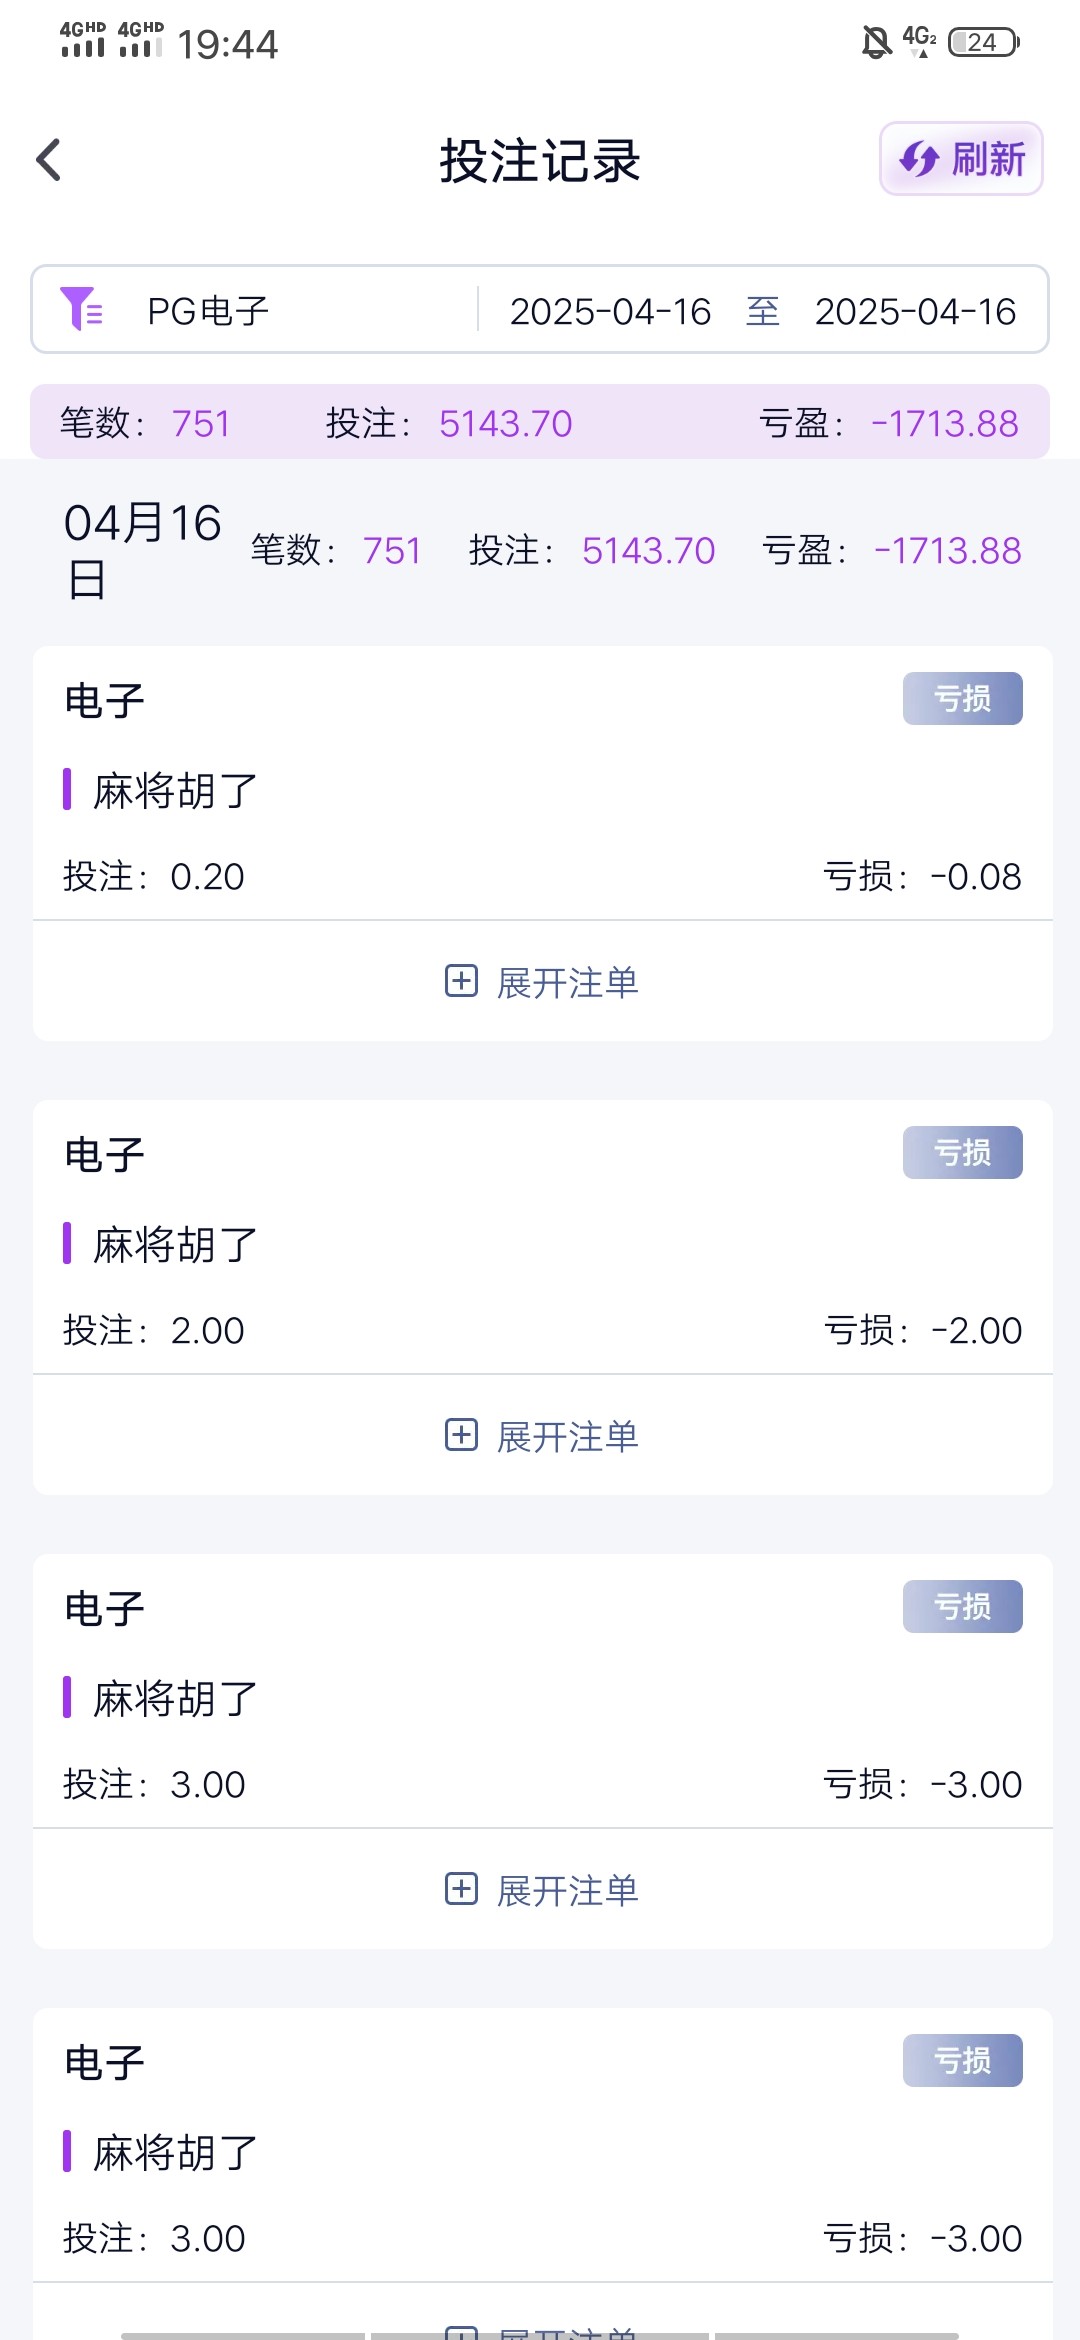
Task: Open the PG电子 game filter dropdown
Action: click(x=208, y=311)
